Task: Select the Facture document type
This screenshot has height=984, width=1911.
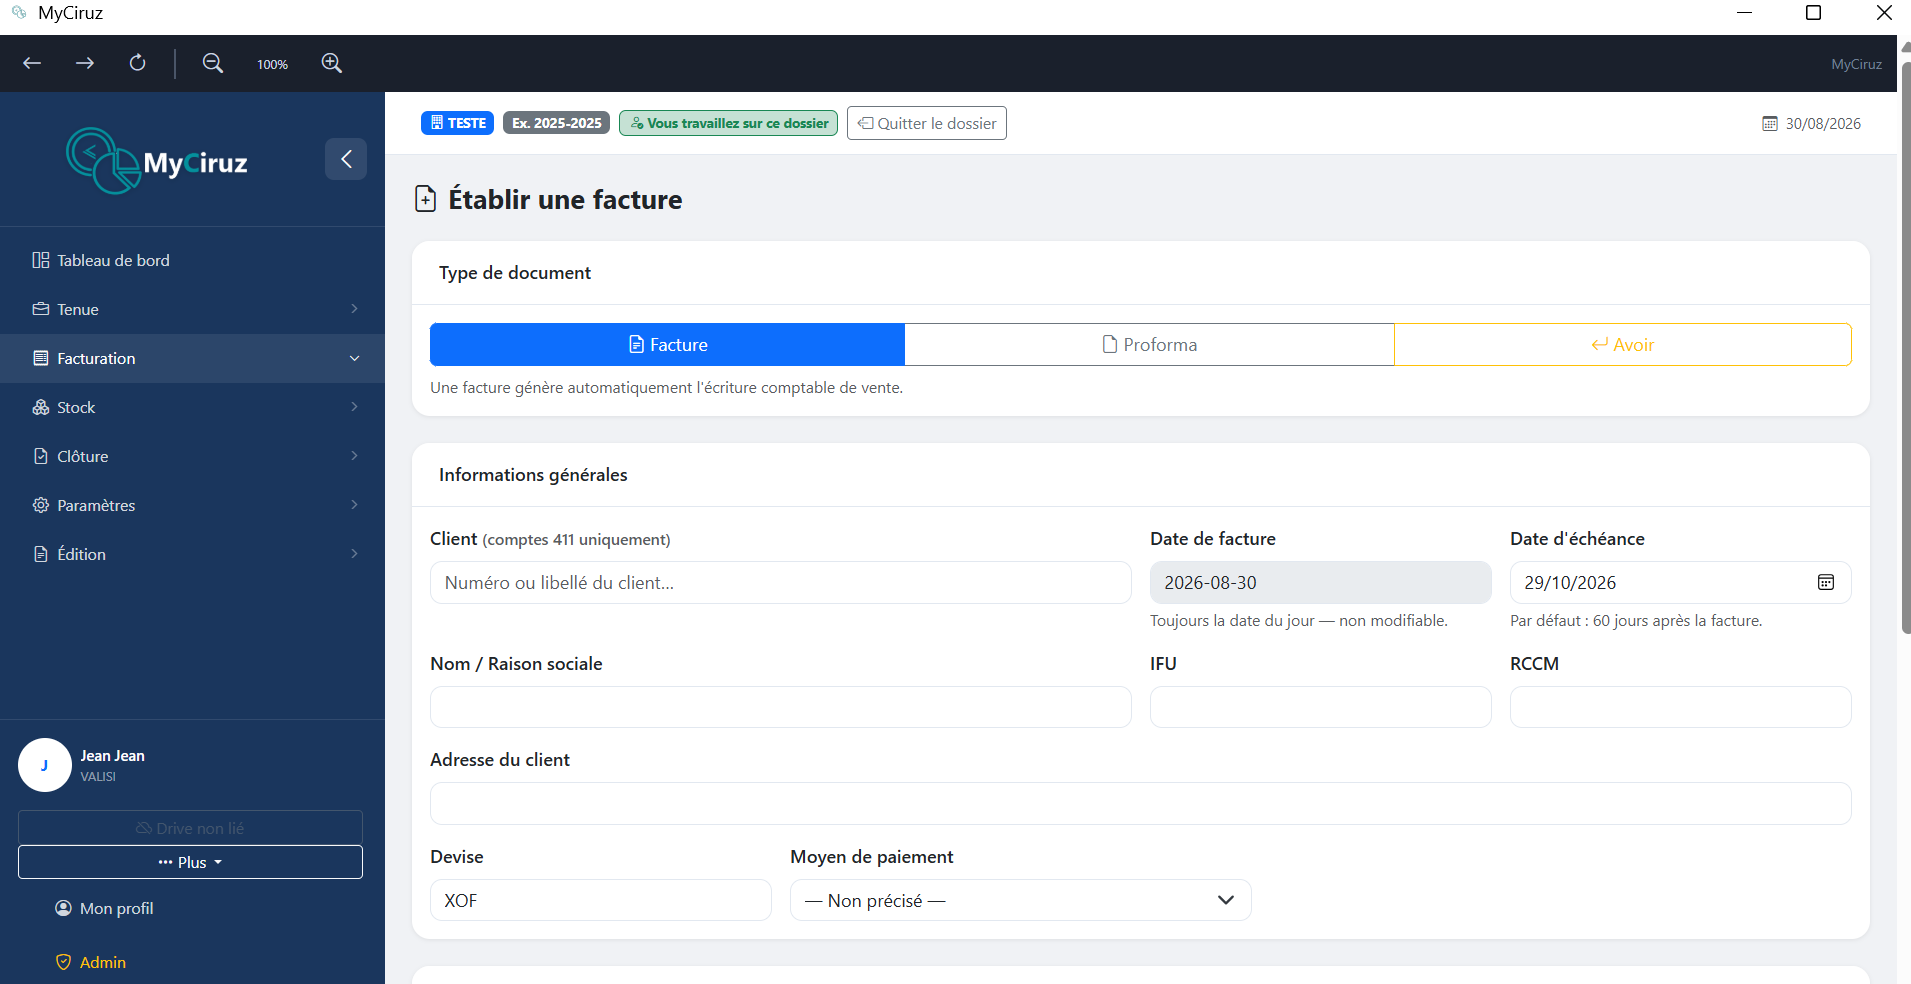Action: click(667, 344)
